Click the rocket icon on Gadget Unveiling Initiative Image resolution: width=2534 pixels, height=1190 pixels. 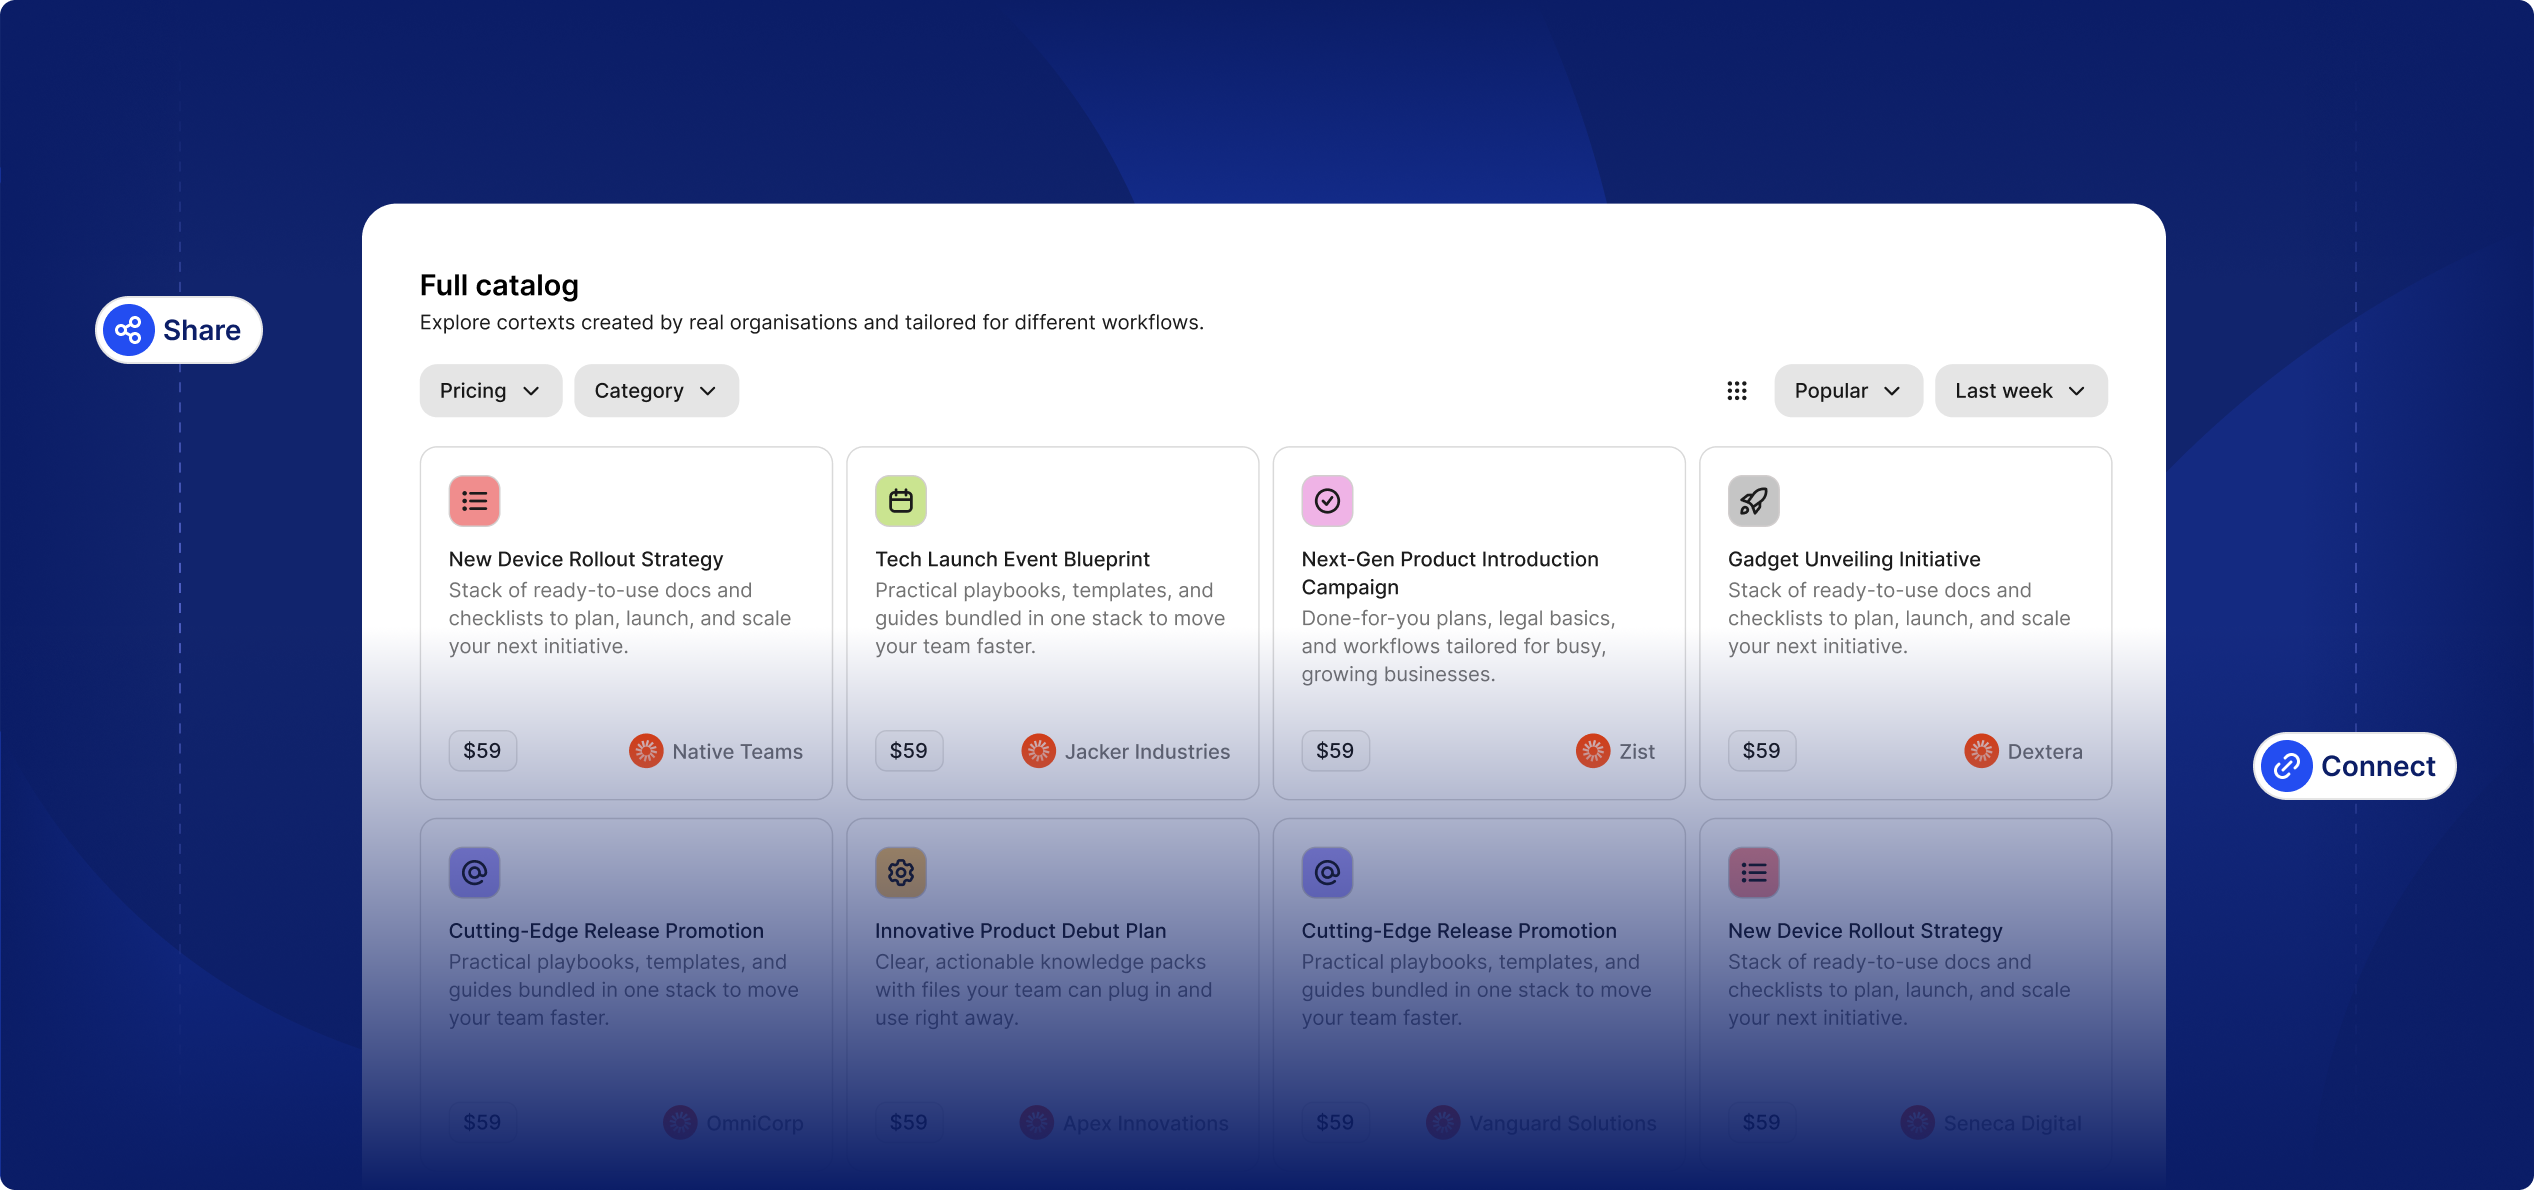click(x=1753, y=501)
